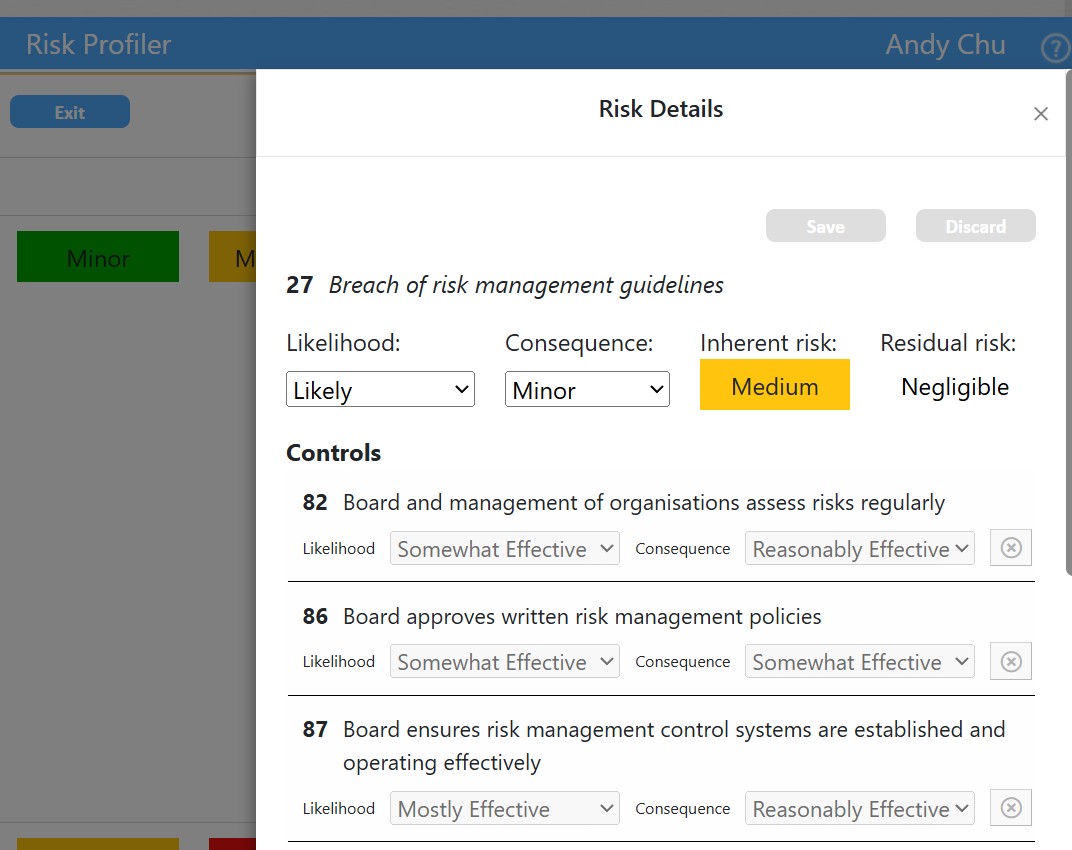The height and width of the screenshot is (850, 1072).
Task: Click control 82 description text
Action: [x=644, y=503]
